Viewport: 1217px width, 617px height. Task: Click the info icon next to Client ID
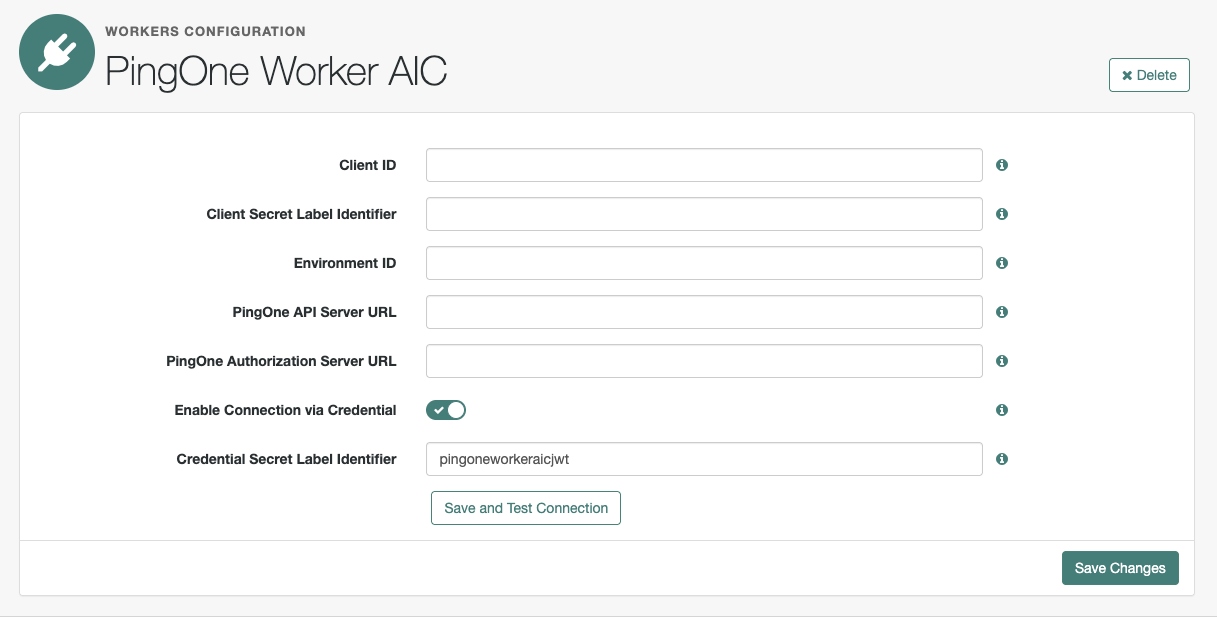pyautogui.click(x=1001, y=165)
